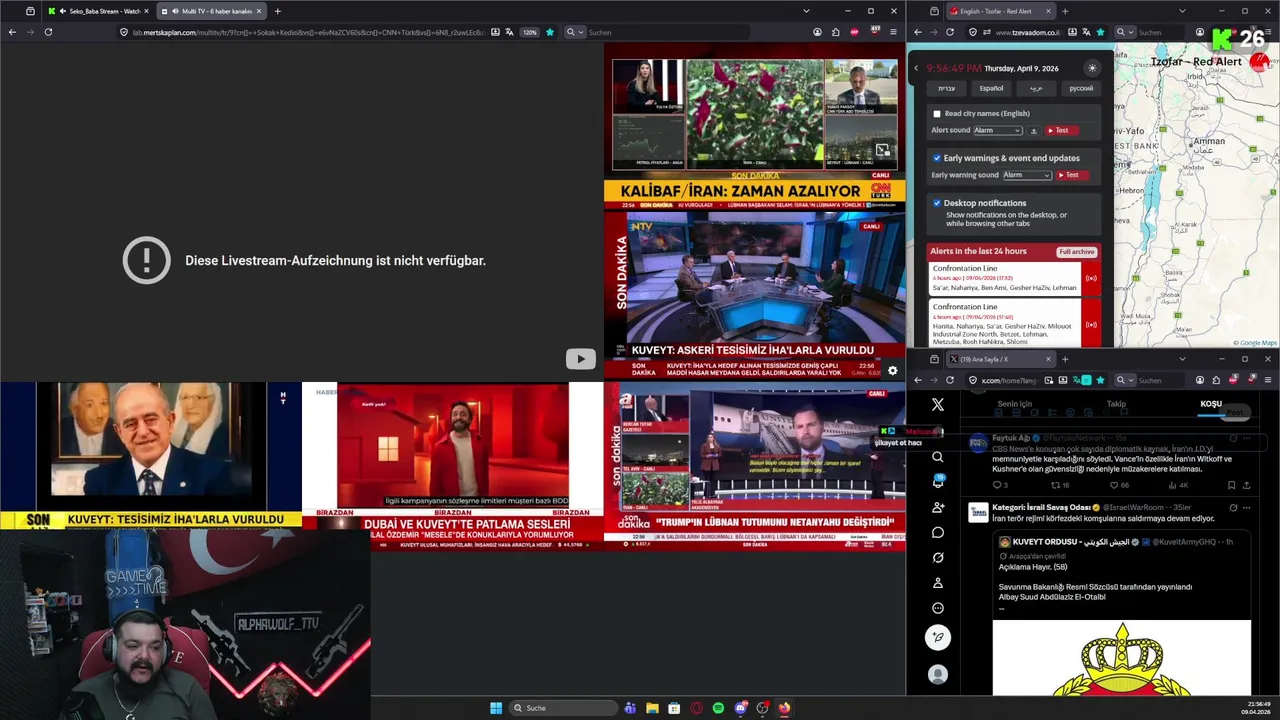The width and height of the screenshot is (1280, 720).
Task: Switch Tzofar language to русский
Action: pyautogui.click(x=1081, y=88)
